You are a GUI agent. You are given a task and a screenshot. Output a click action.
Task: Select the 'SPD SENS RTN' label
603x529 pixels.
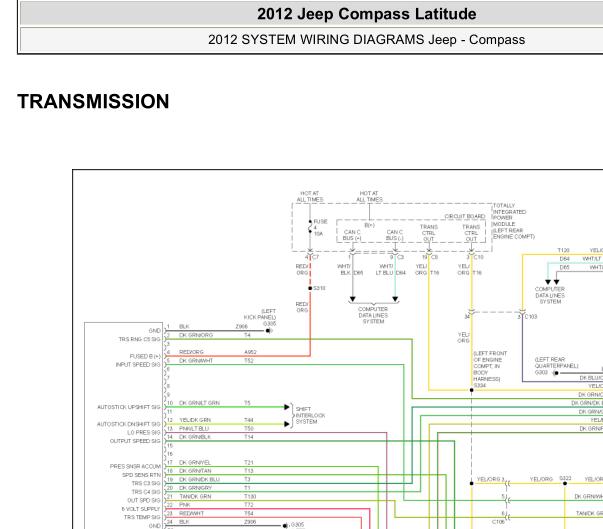click(141, 475)
